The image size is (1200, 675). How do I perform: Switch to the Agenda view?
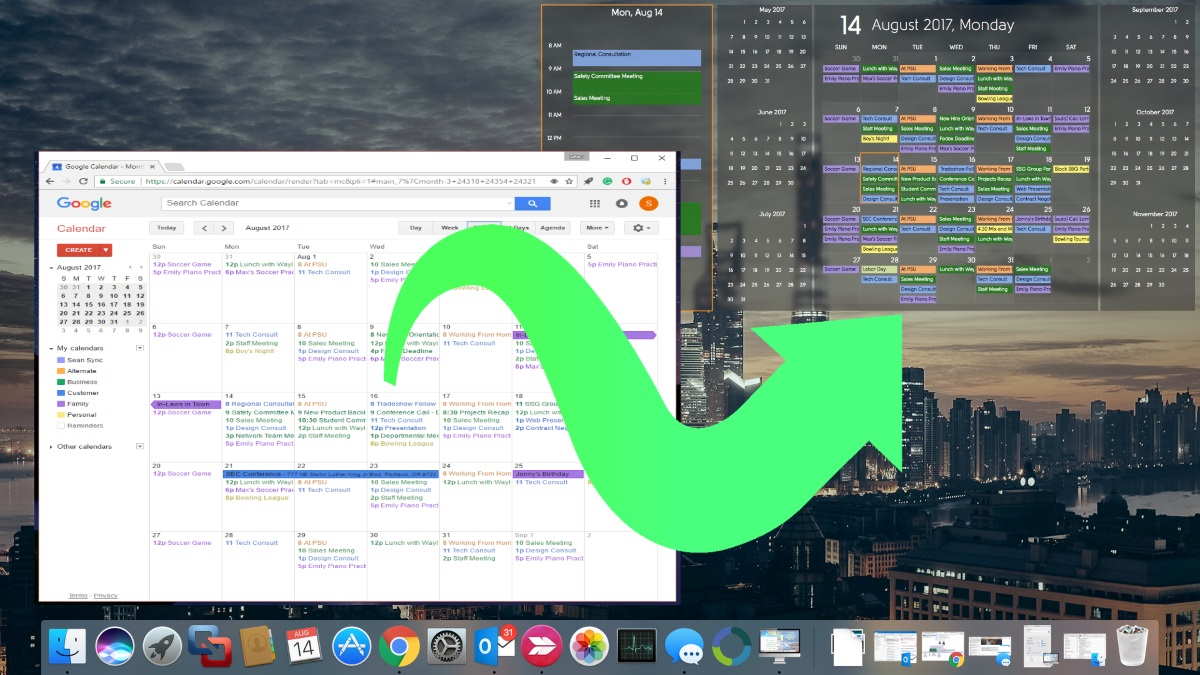point(553,228)
